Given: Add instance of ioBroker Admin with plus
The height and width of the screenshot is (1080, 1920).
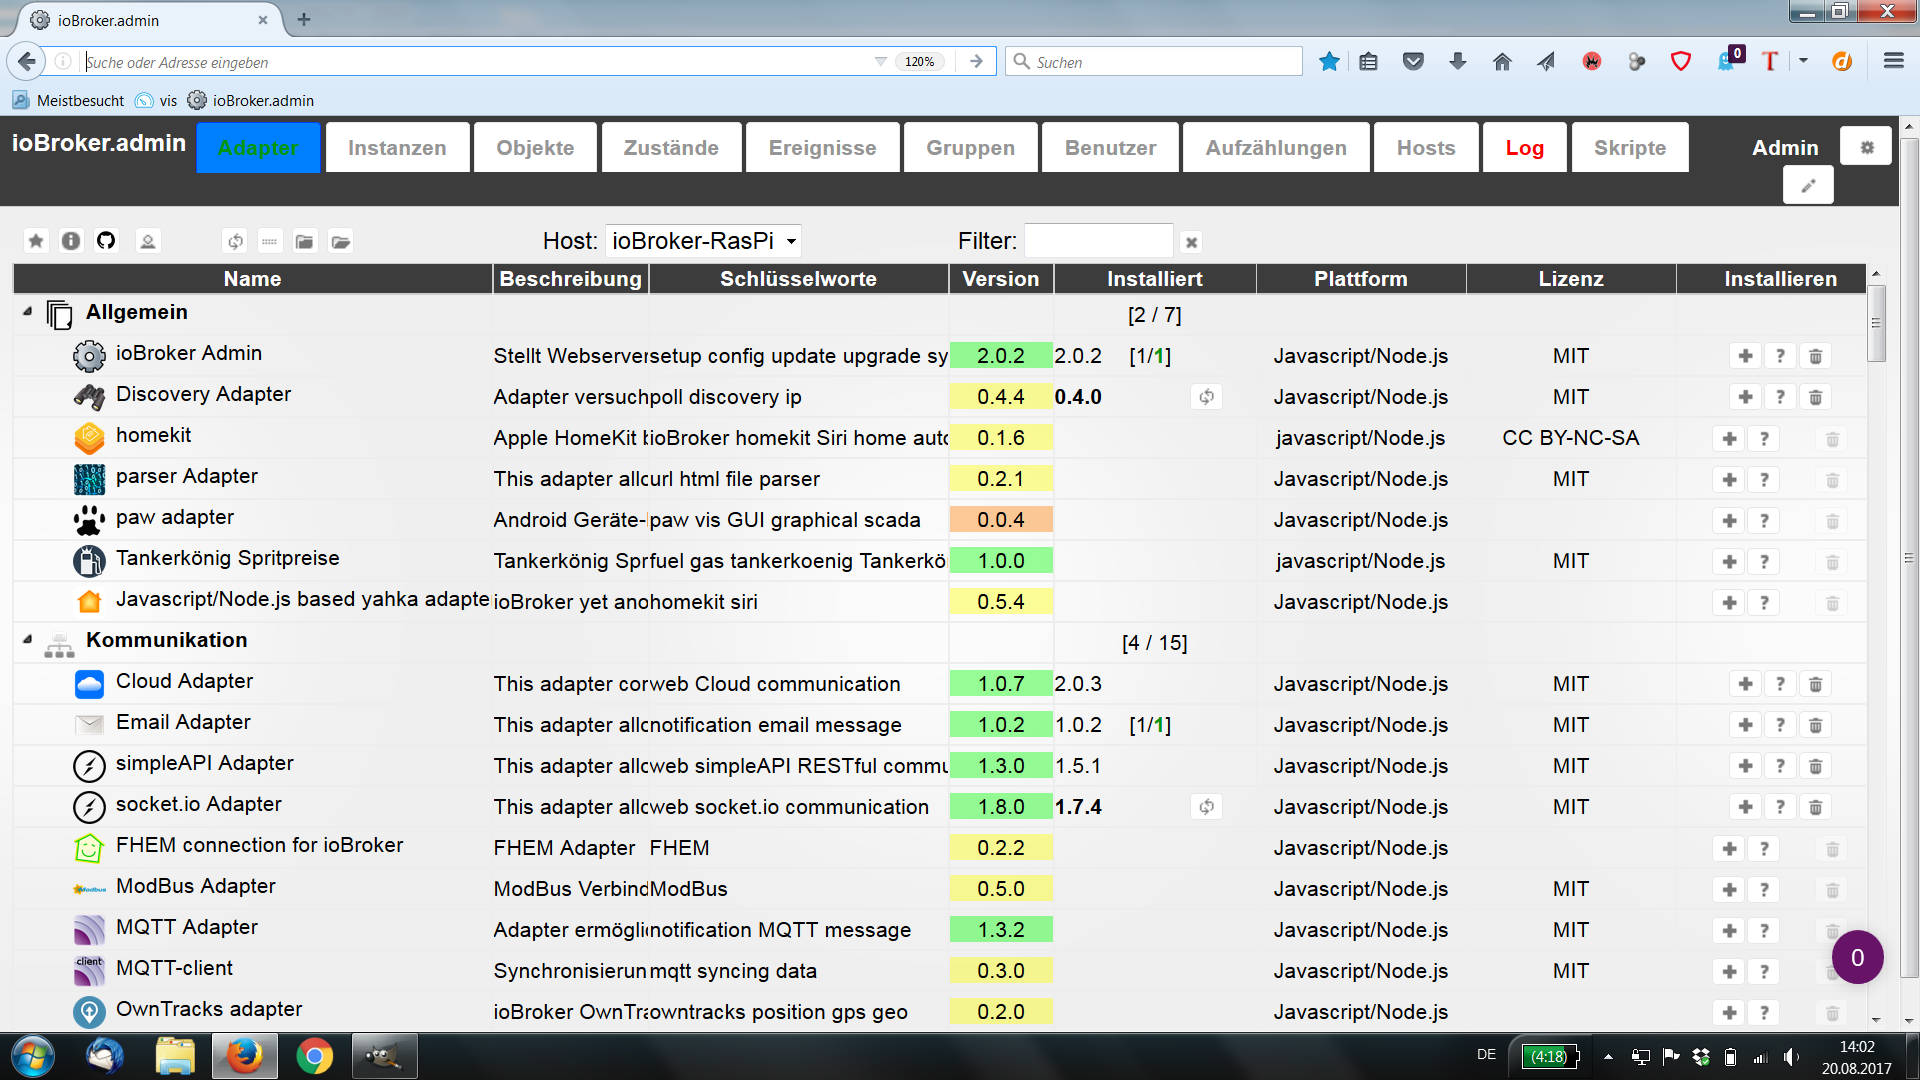Looking at the screenshot, I should pyautogui.click(x=1745, y=356).
